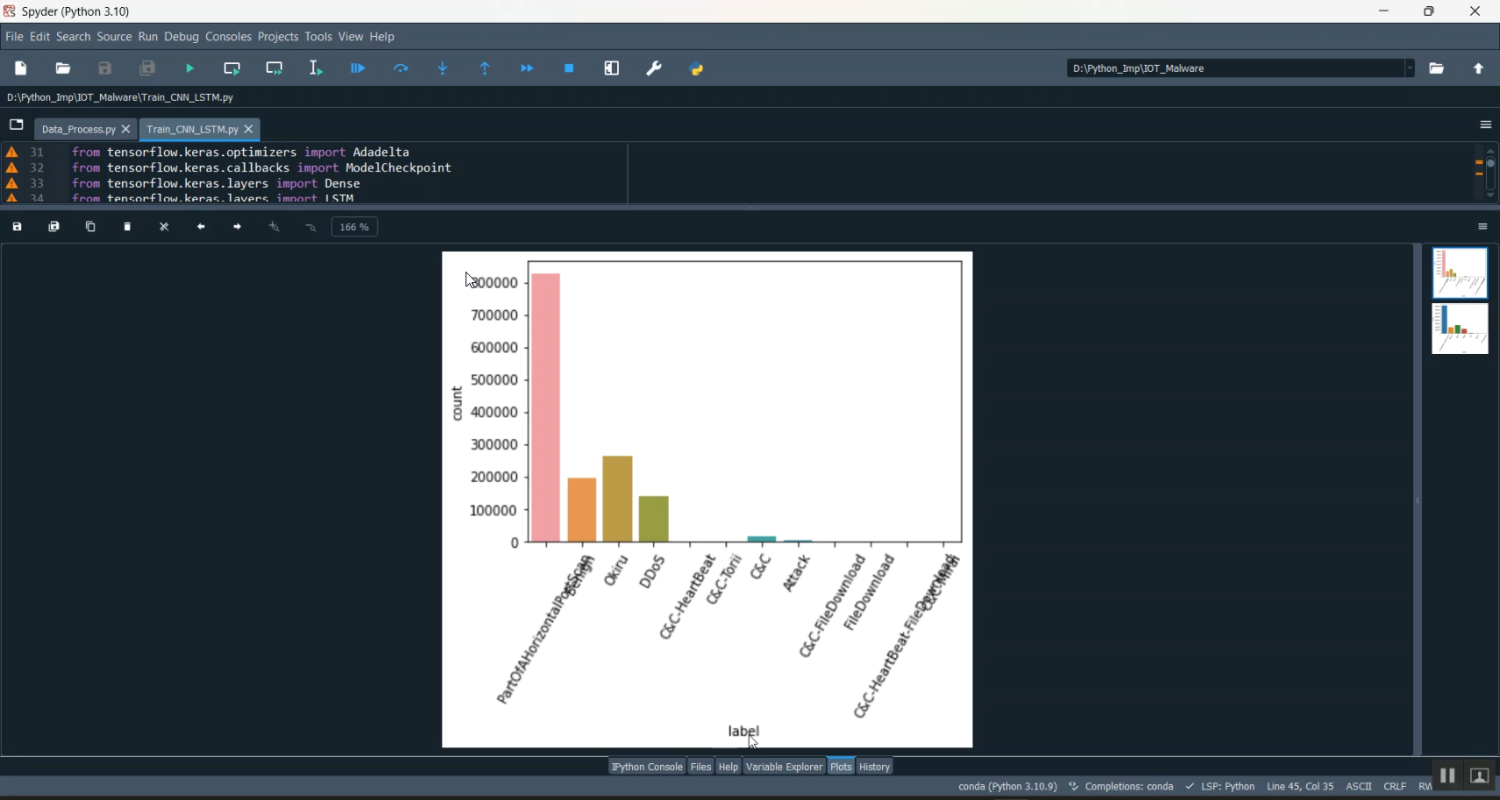Delete the current plot trash icon

127,227
